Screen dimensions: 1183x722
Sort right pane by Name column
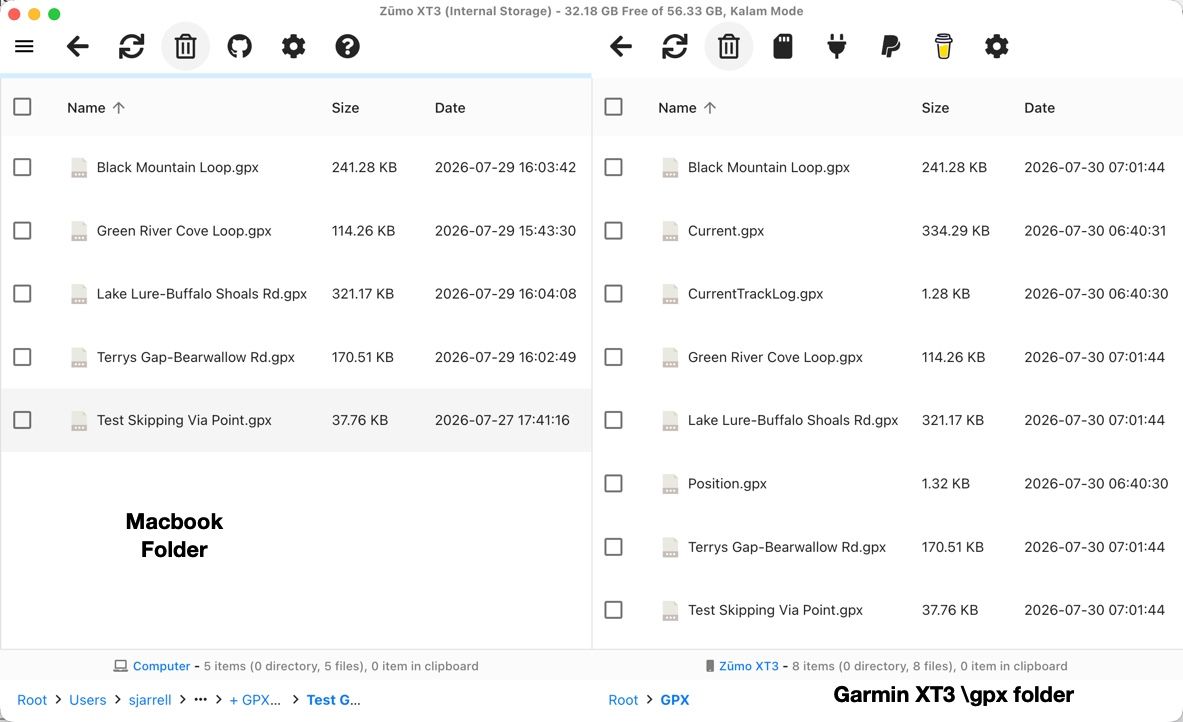(x=677, y=108)
